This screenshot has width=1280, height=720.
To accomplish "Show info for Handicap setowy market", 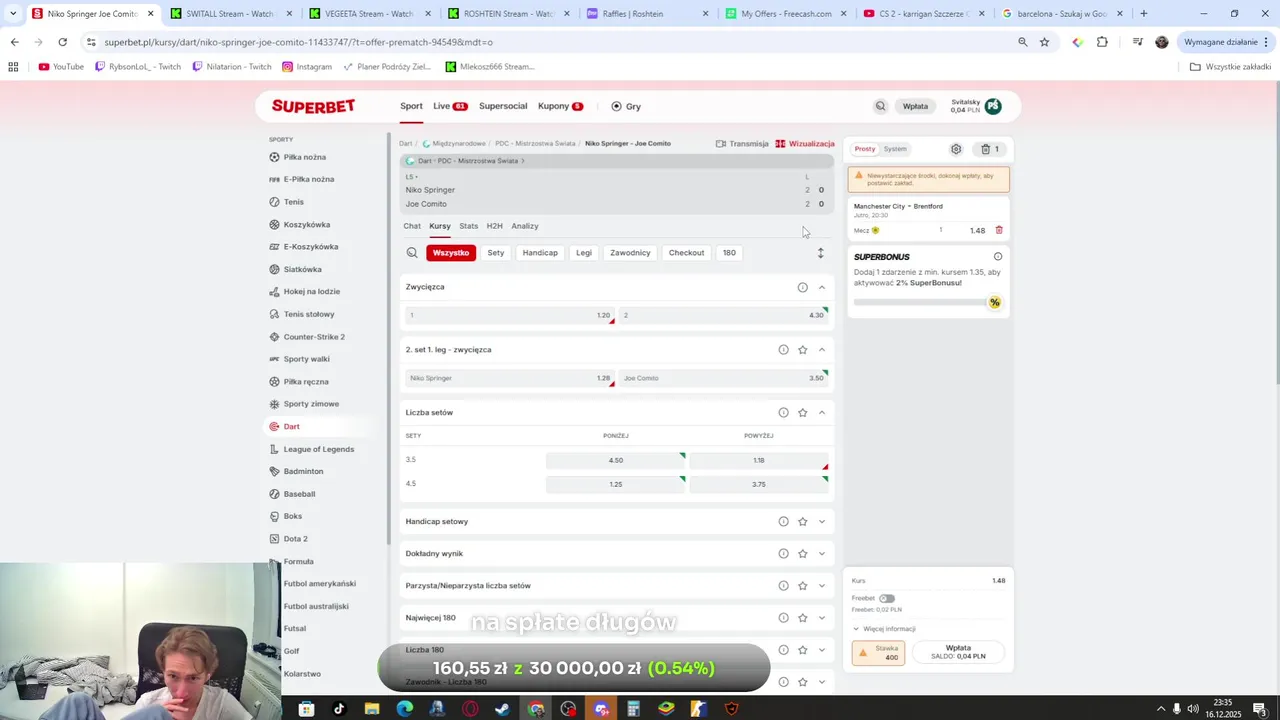I will point(783,522).
